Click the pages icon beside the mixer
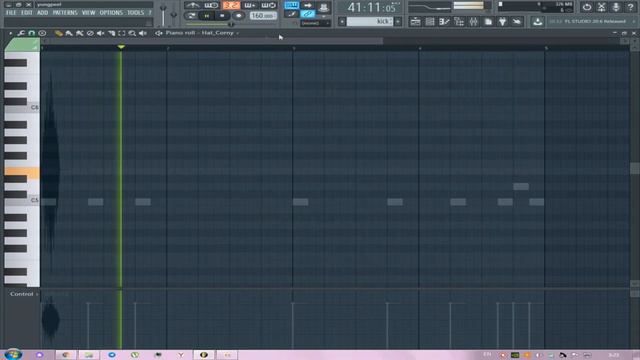This screenshot has height=360, width=640. 488,22
